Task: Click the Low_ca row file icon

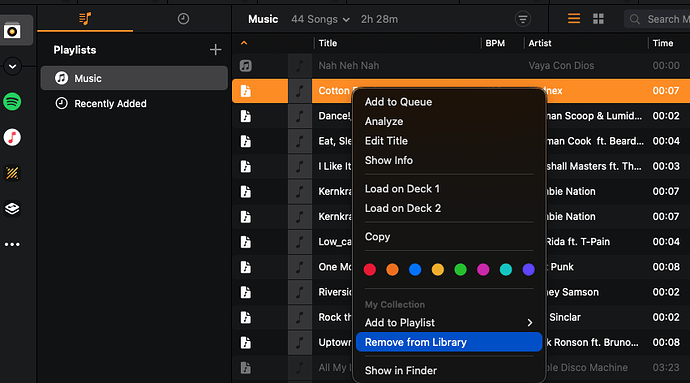Action: pos(246,242)
